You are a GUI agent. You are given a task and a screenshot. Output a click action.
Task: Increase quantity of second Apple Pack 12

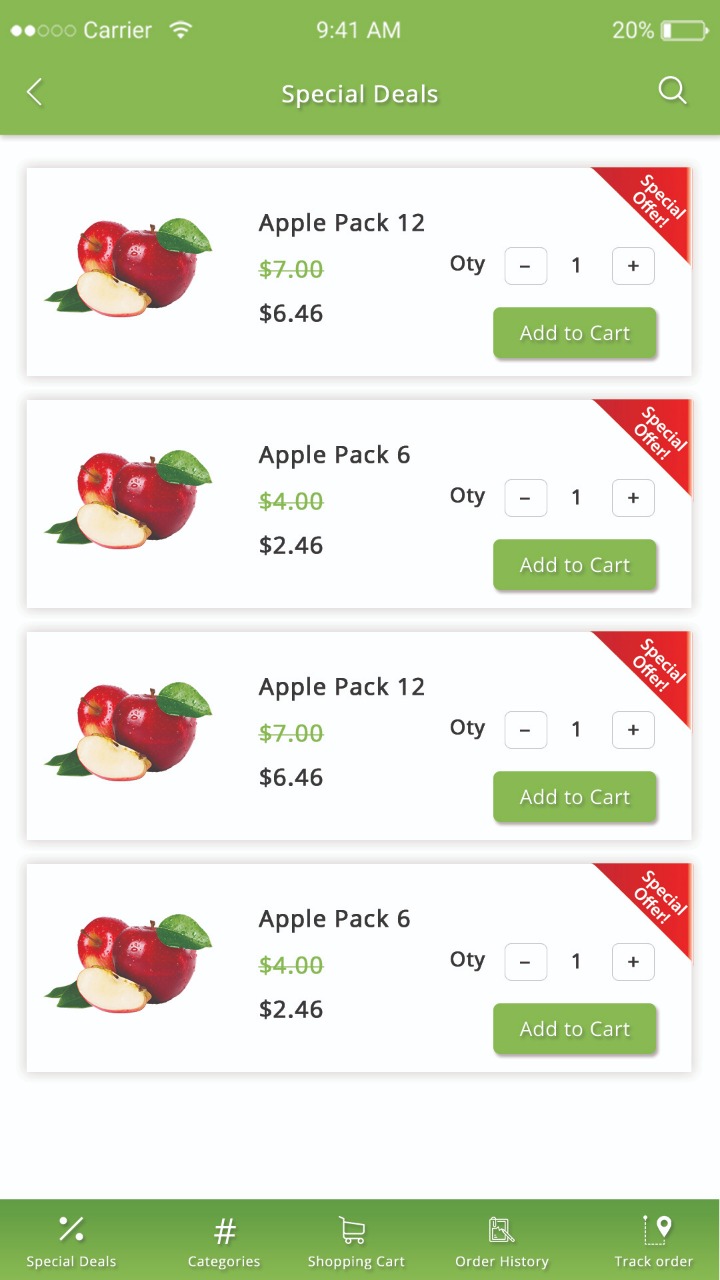pyautogui.click(x=633, y=730)
